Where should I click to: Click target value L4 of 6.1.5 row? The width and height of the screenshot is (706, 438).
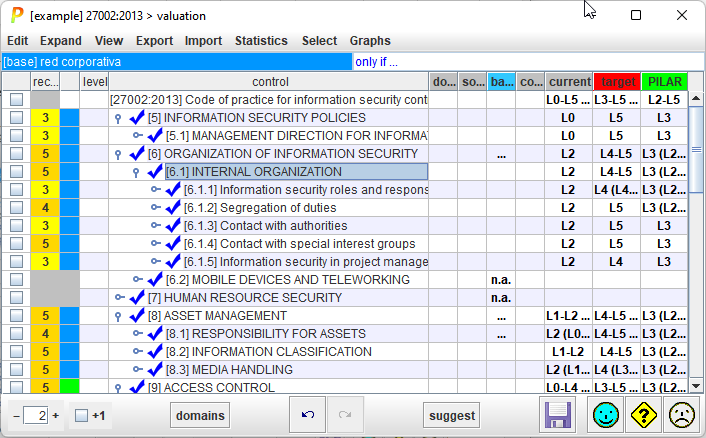click(616, 262)
